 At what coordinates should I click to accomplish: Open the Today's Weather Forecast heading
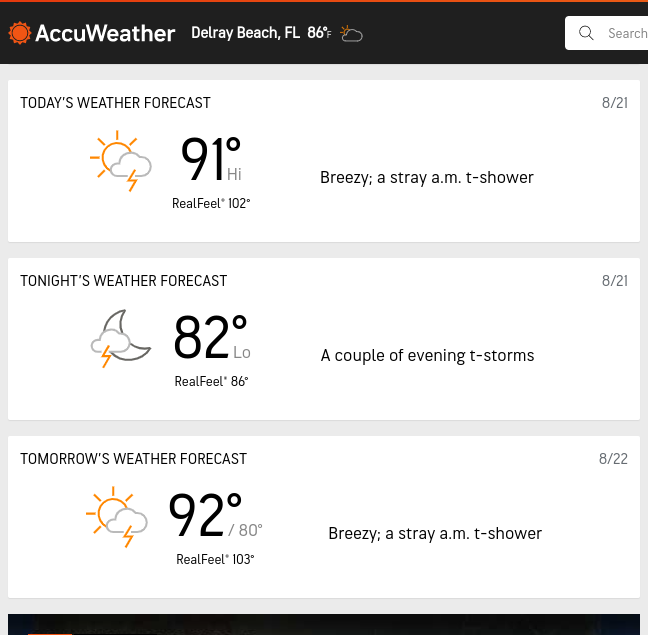[115, 103]
